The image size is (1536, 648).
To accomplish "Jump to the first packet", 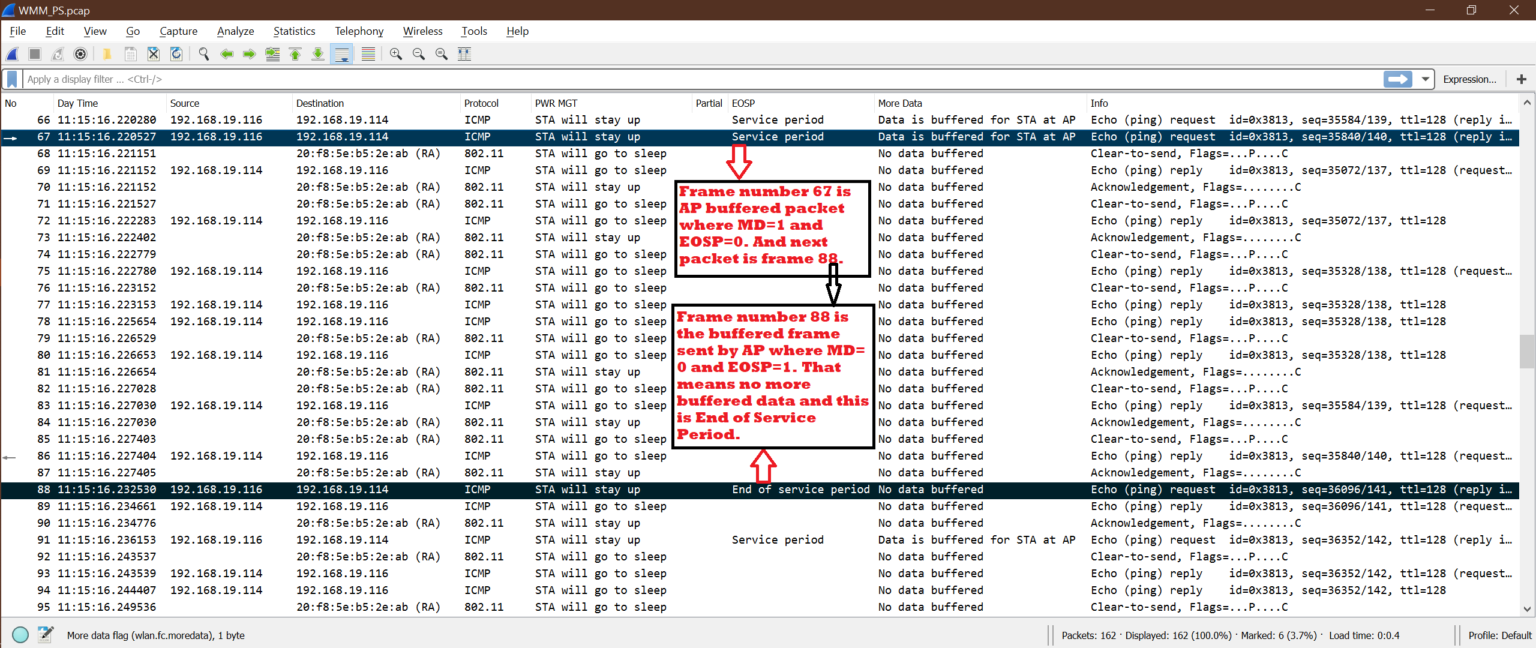I will coord(295,54).
